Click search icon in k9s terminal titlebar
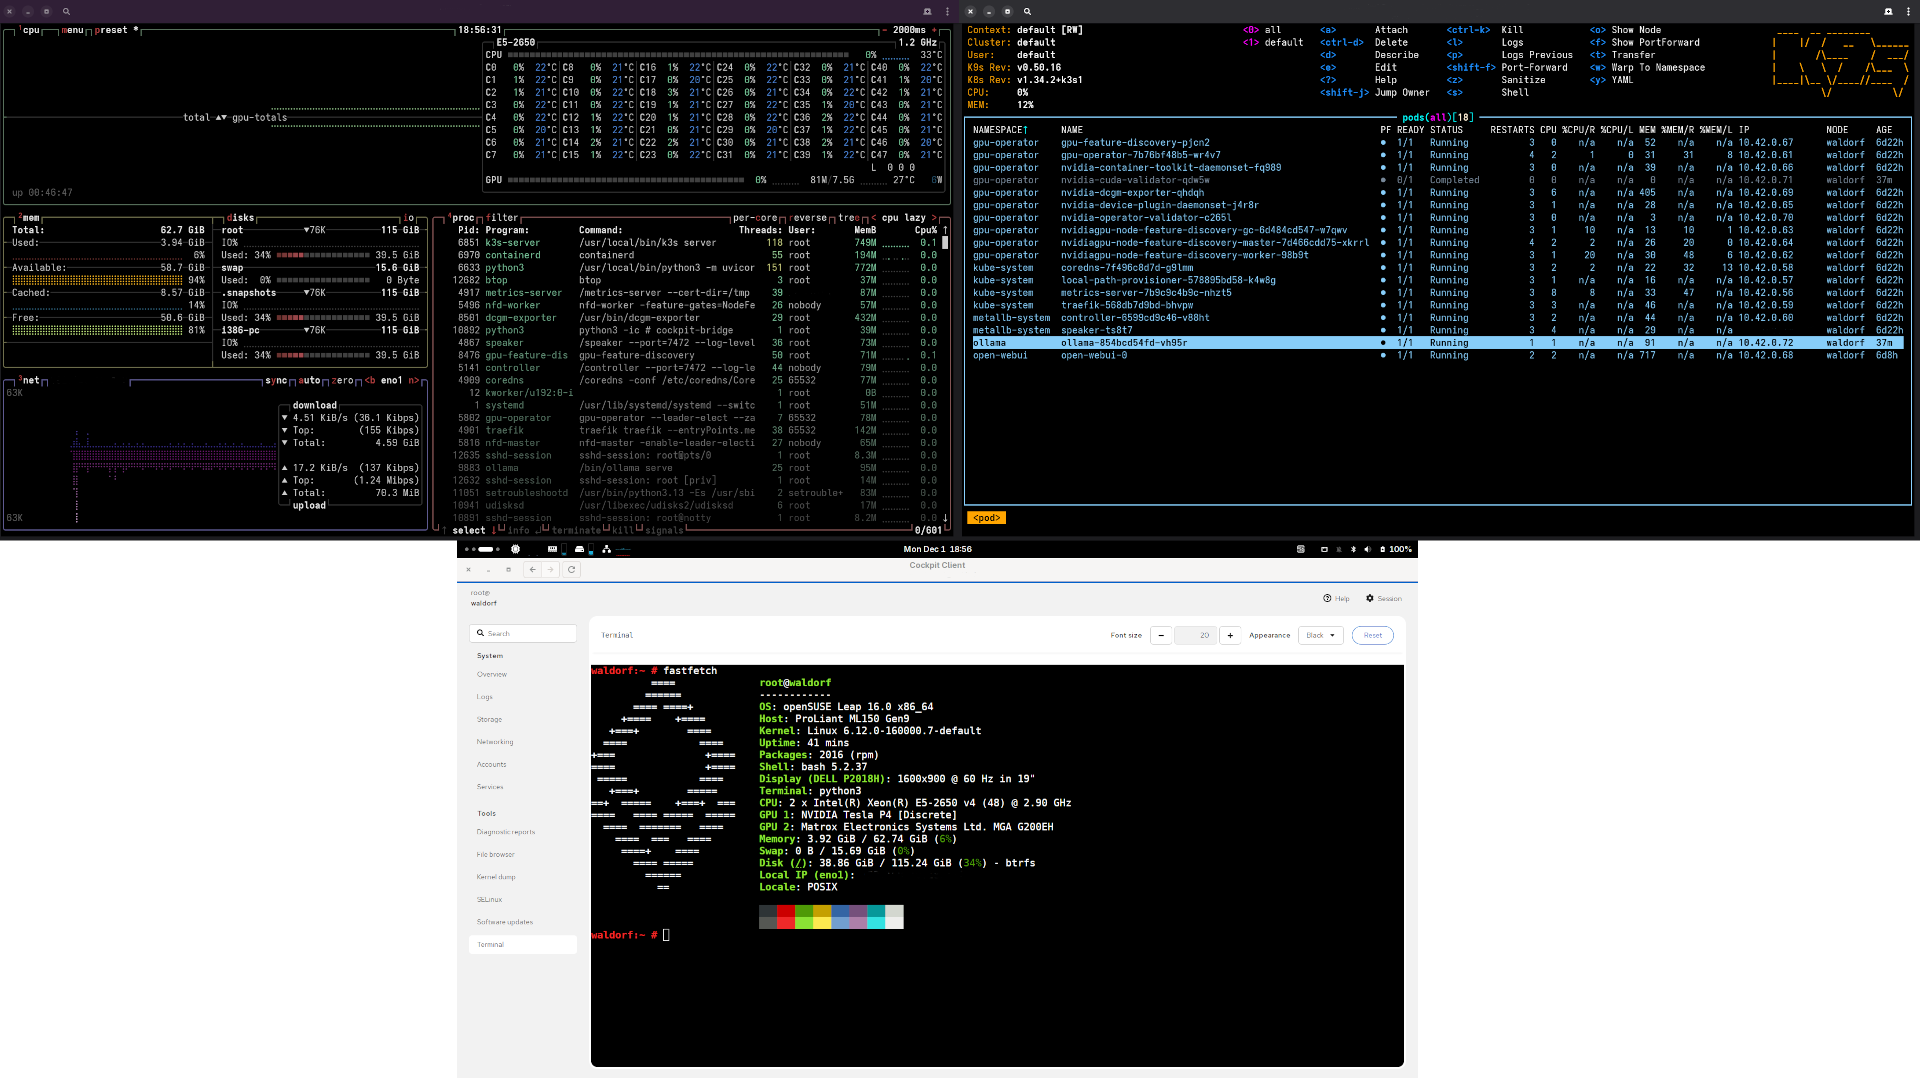 (1027, 11)
